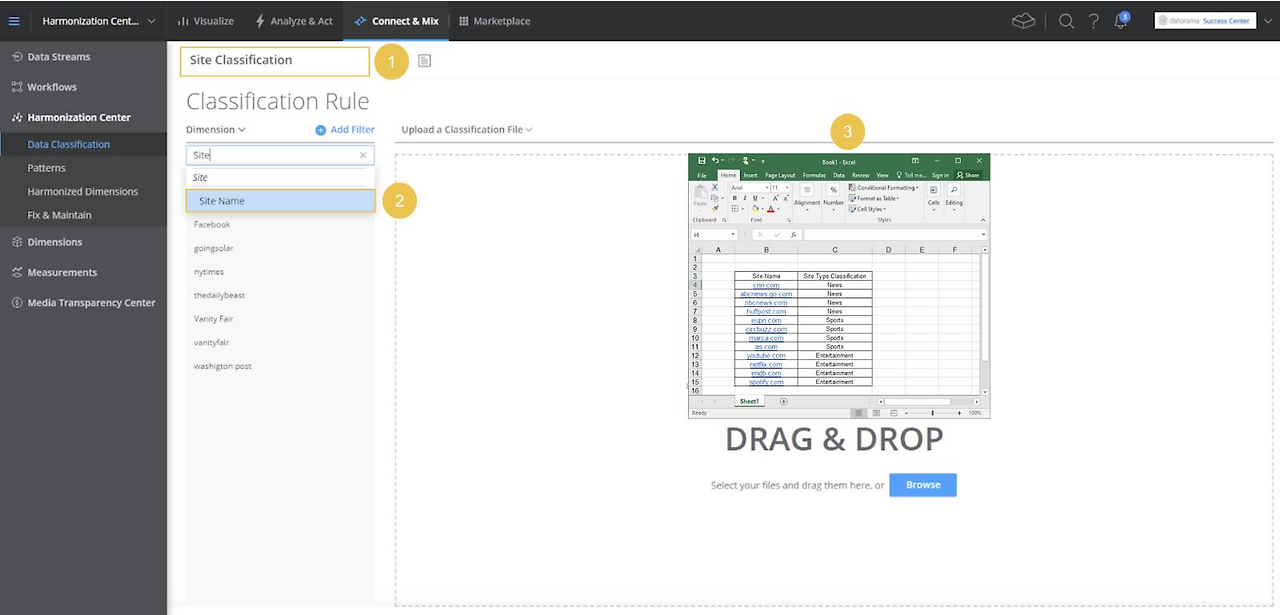The width and height of the screenshot is (1280, 615).
Task: Open Harmonized Dimensions sub-item
Action: pos(83,191)
